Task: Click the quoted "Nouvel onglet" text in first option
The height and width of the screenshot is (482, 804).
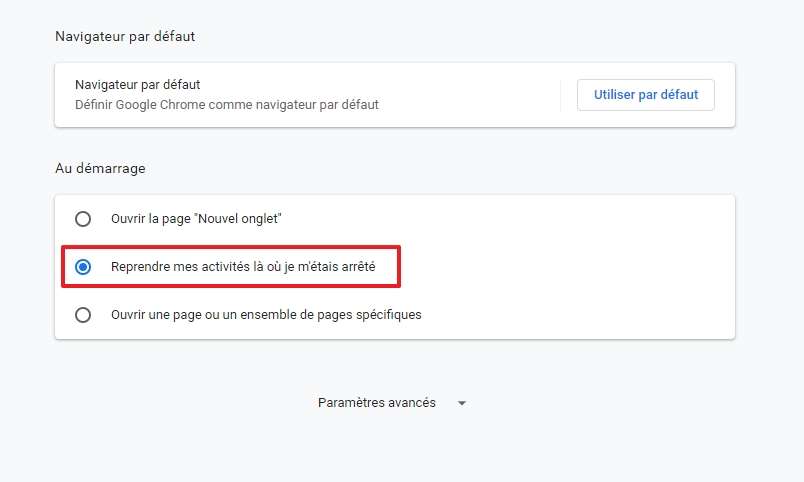Action: [x=240, y=219]
